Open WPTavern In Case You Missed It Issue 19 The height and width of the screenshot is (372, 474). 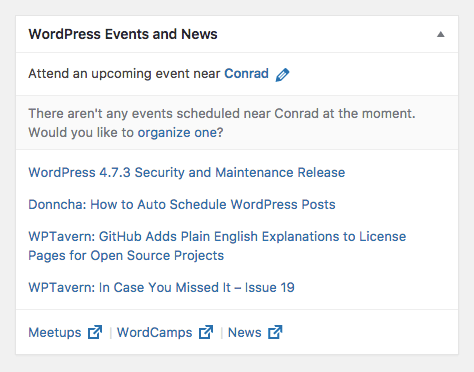coord(161,287)
